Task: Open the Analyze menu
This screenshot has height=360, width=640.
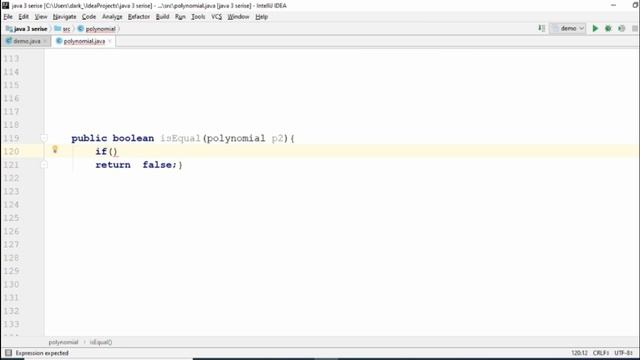Action: click(112, 17)
